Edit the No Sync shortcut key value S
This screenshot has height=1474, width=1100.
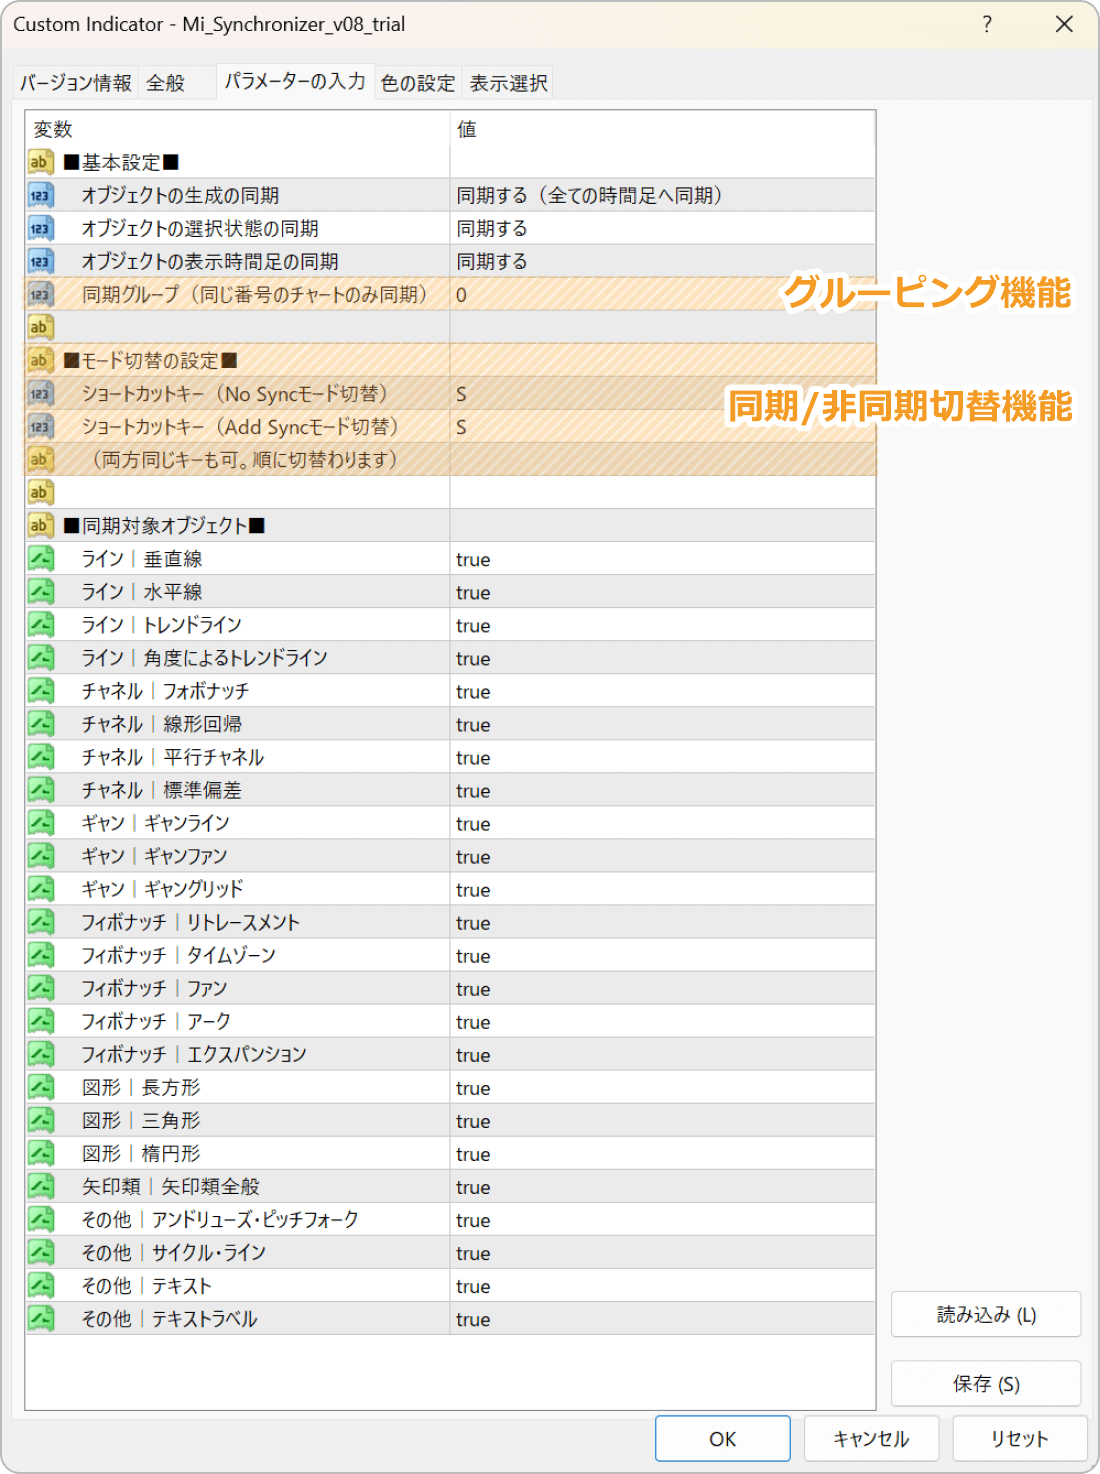coord(662,393)
